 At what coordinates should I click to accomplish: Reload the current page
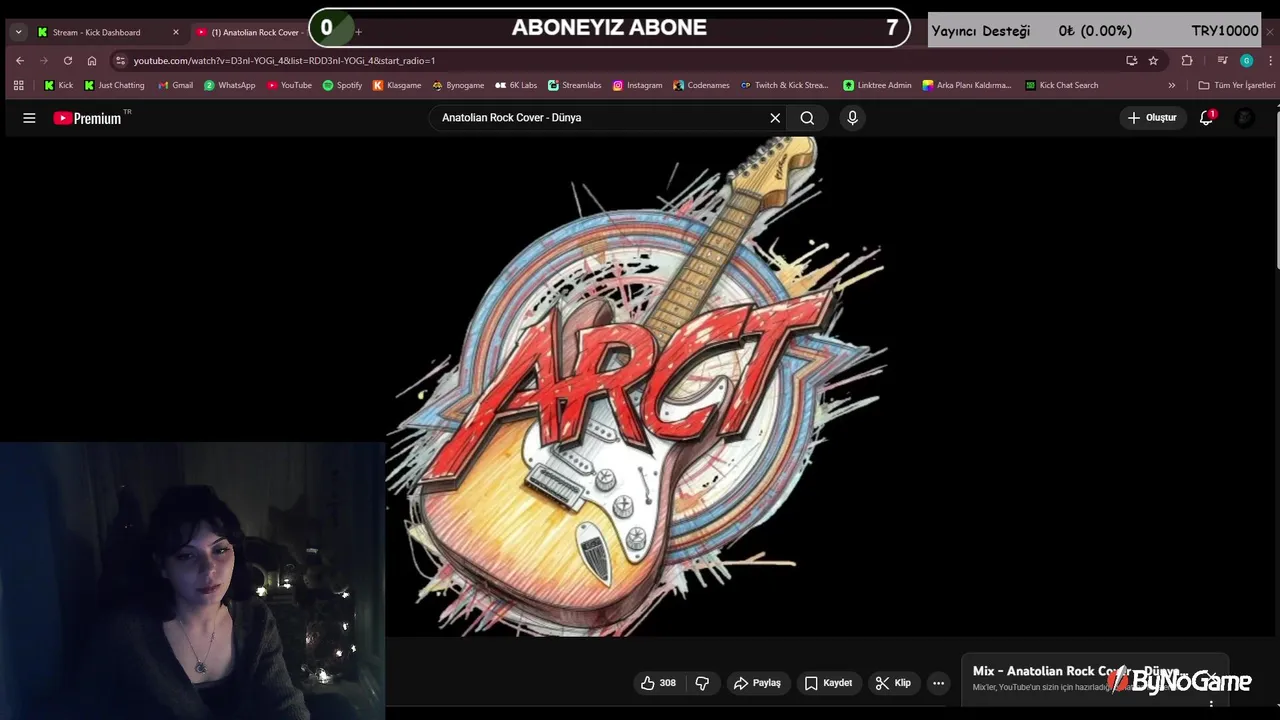(68, 60)
